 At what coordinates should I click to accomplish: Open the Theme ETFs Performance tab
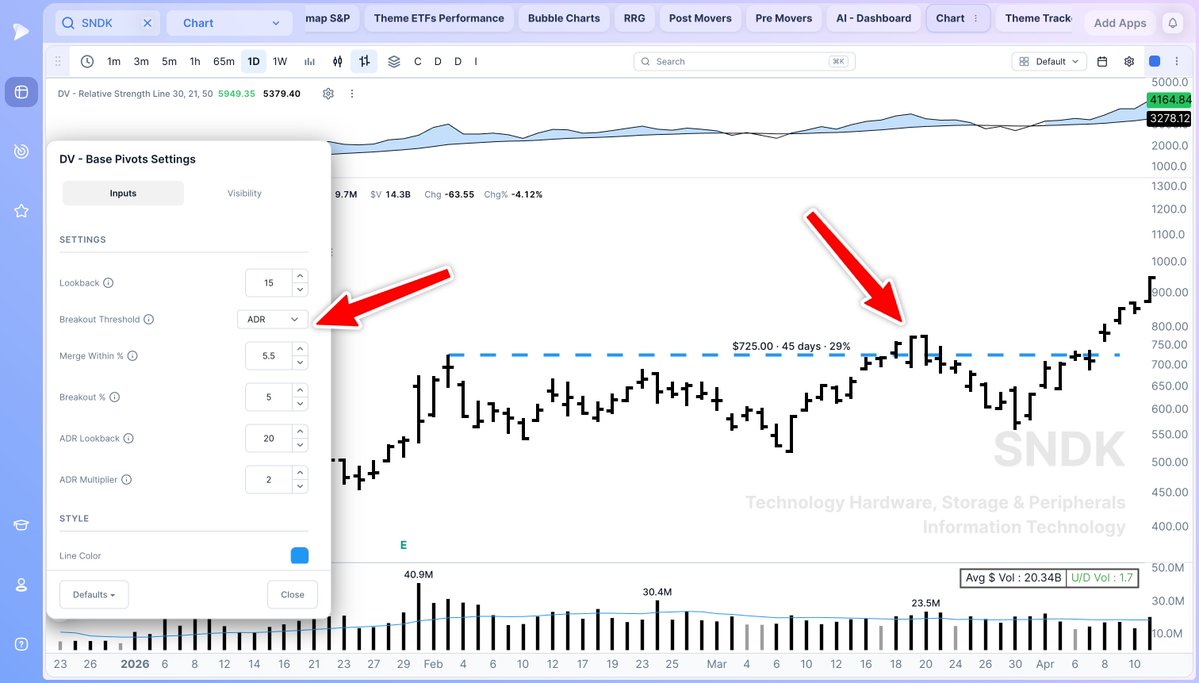coord(439,18)
